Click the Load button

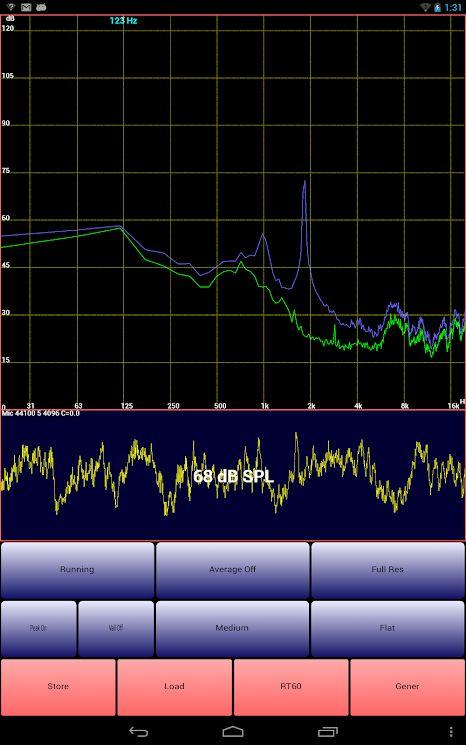point(174,687)
